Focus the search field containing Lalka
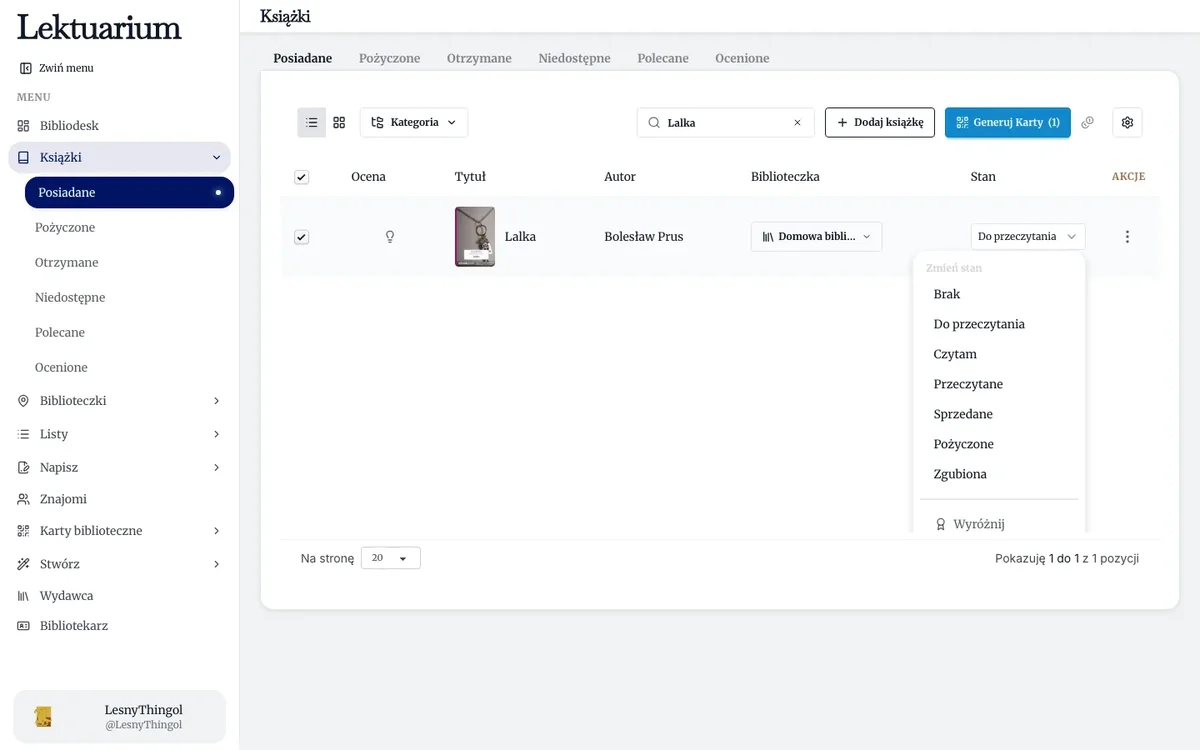This screenshot has height=750, width=1200. [725, 123]
